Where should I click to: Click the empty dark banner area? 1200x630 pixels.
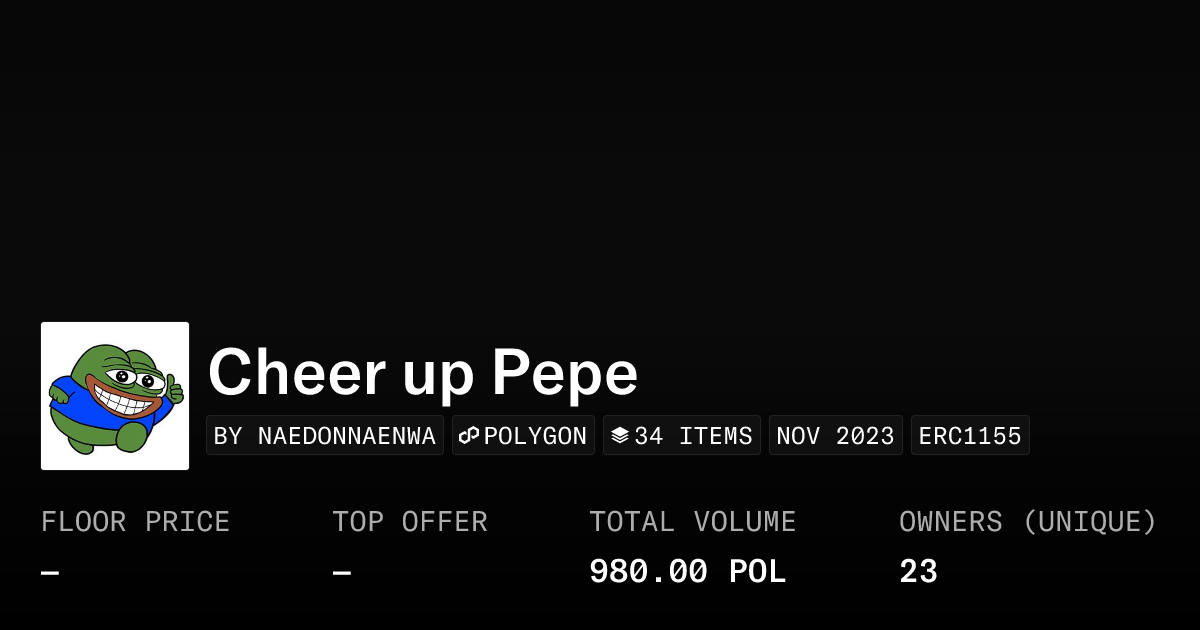tap(600, 150)
